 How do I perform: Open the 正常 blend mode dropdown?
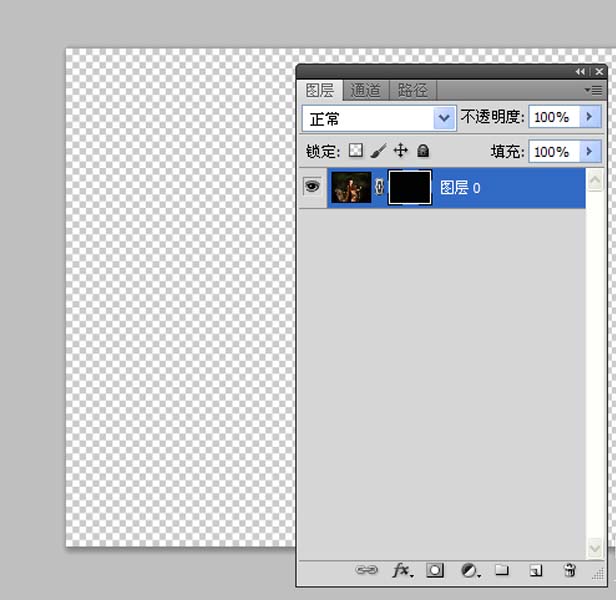(444, 118)
